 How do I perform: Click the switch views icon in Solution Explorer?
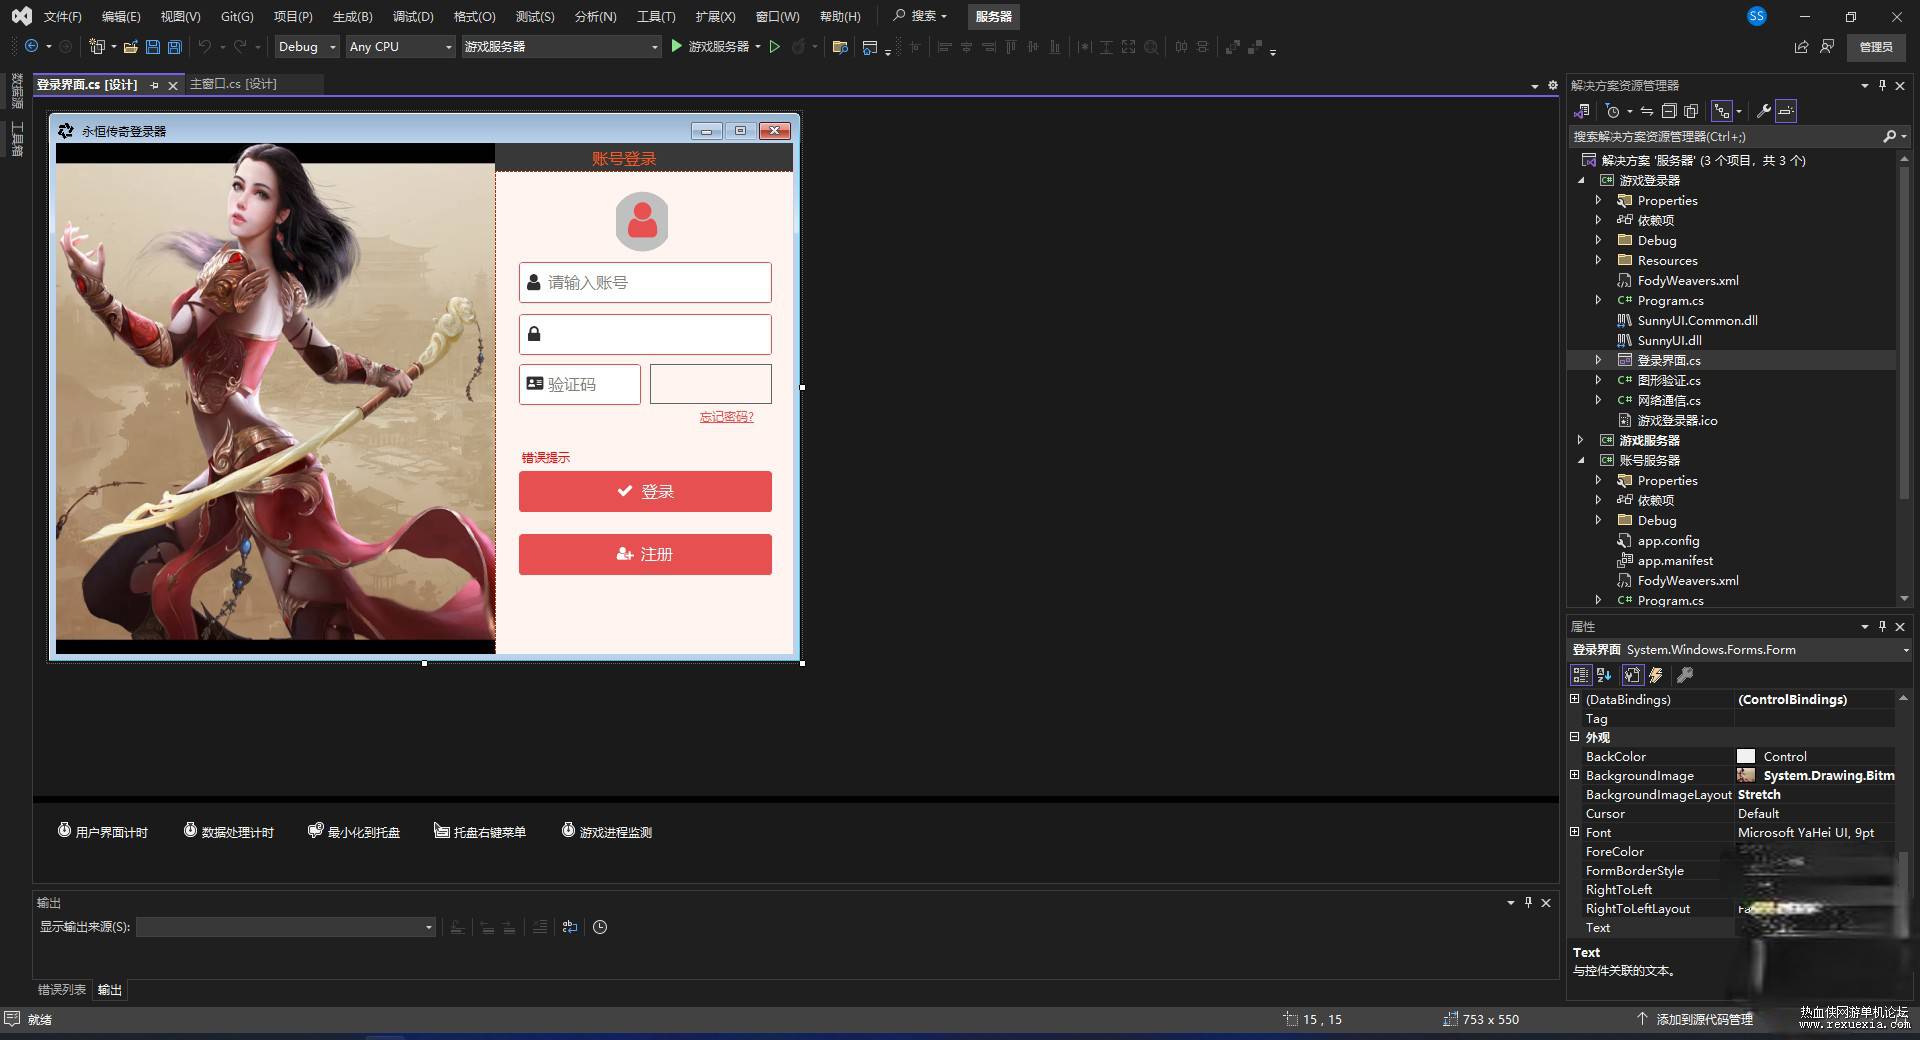click(1582, 111)
